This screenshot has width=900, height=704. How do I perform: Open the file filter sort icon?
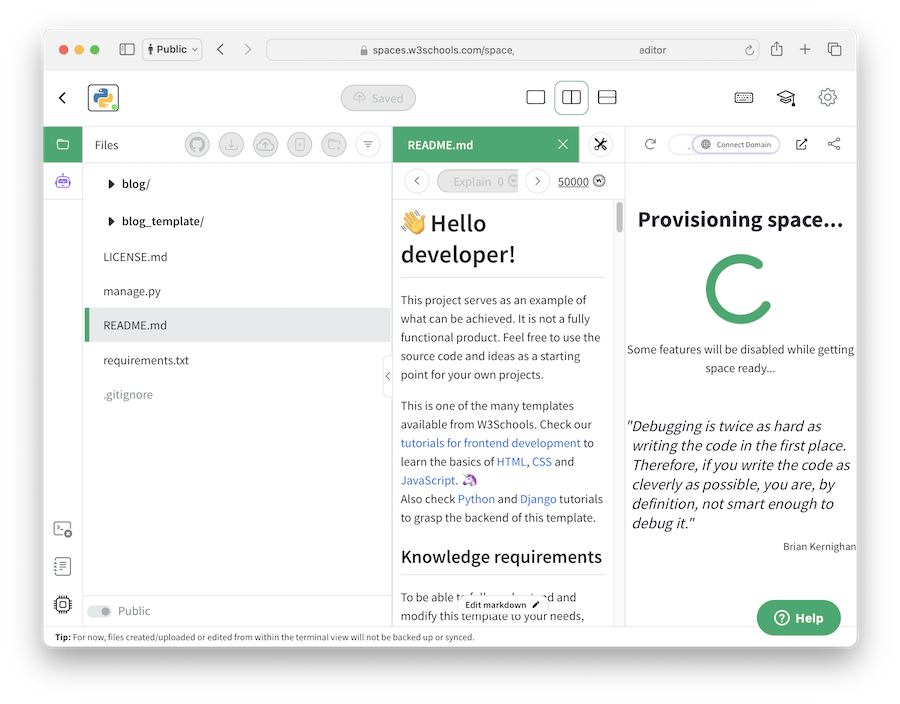coord(368,145)
